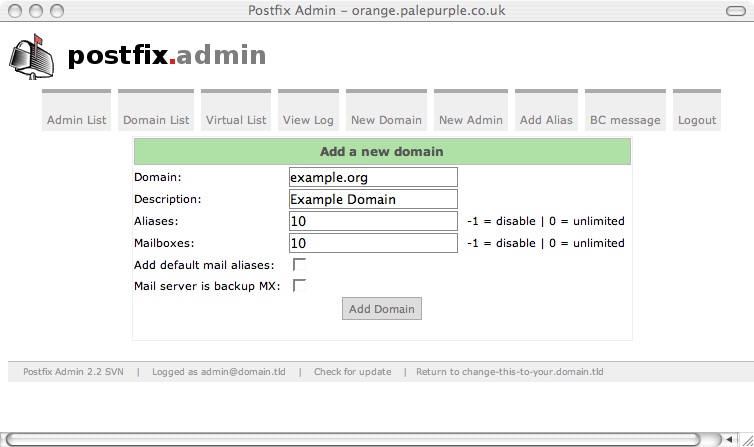
Task: Open the Add Alias tab
Action: click(546, 119)
